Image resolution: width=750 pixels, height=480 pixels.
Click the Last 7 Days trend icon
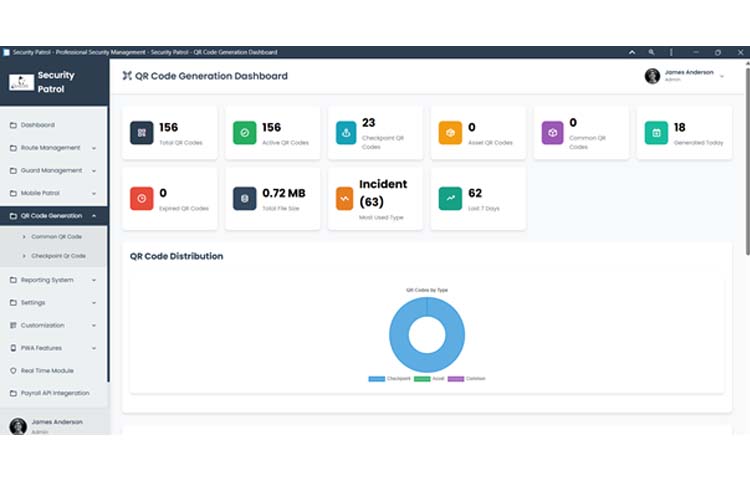click(x=450, y=198)
